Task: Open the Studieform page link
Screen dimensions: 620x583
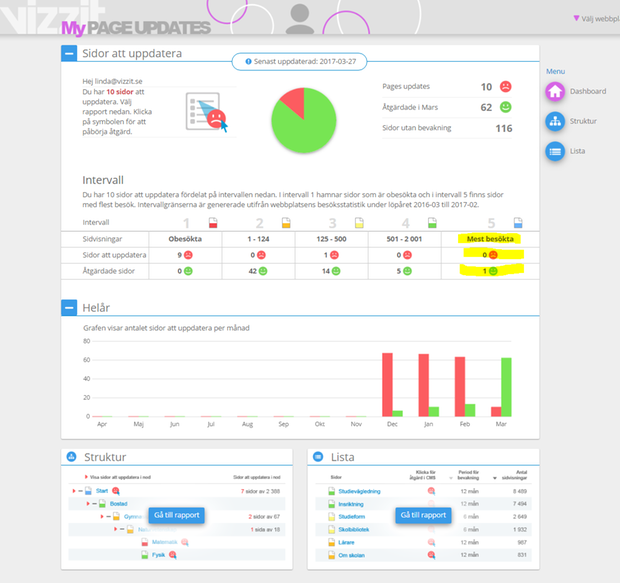Action: 352,517
